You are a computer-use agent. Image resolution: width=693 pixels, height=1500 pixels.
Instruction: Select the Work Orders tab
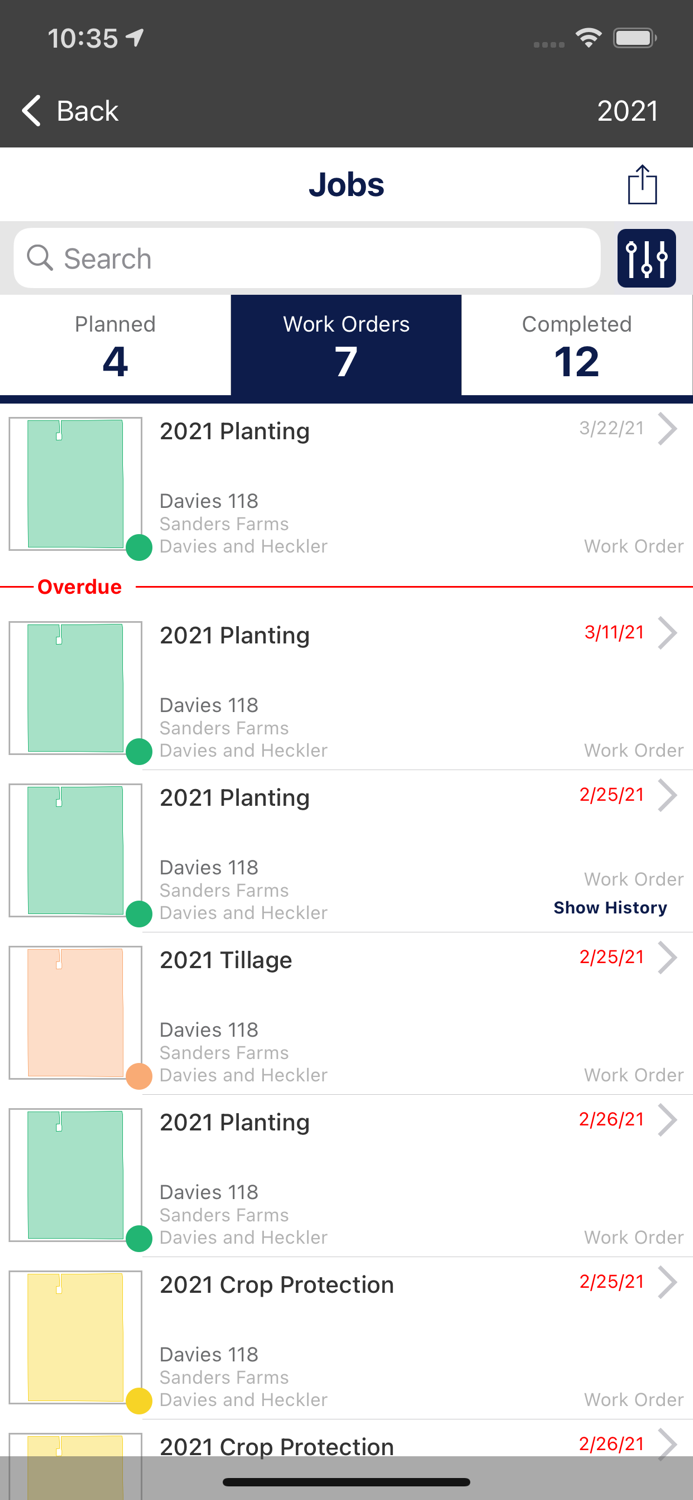click(346, 346)
